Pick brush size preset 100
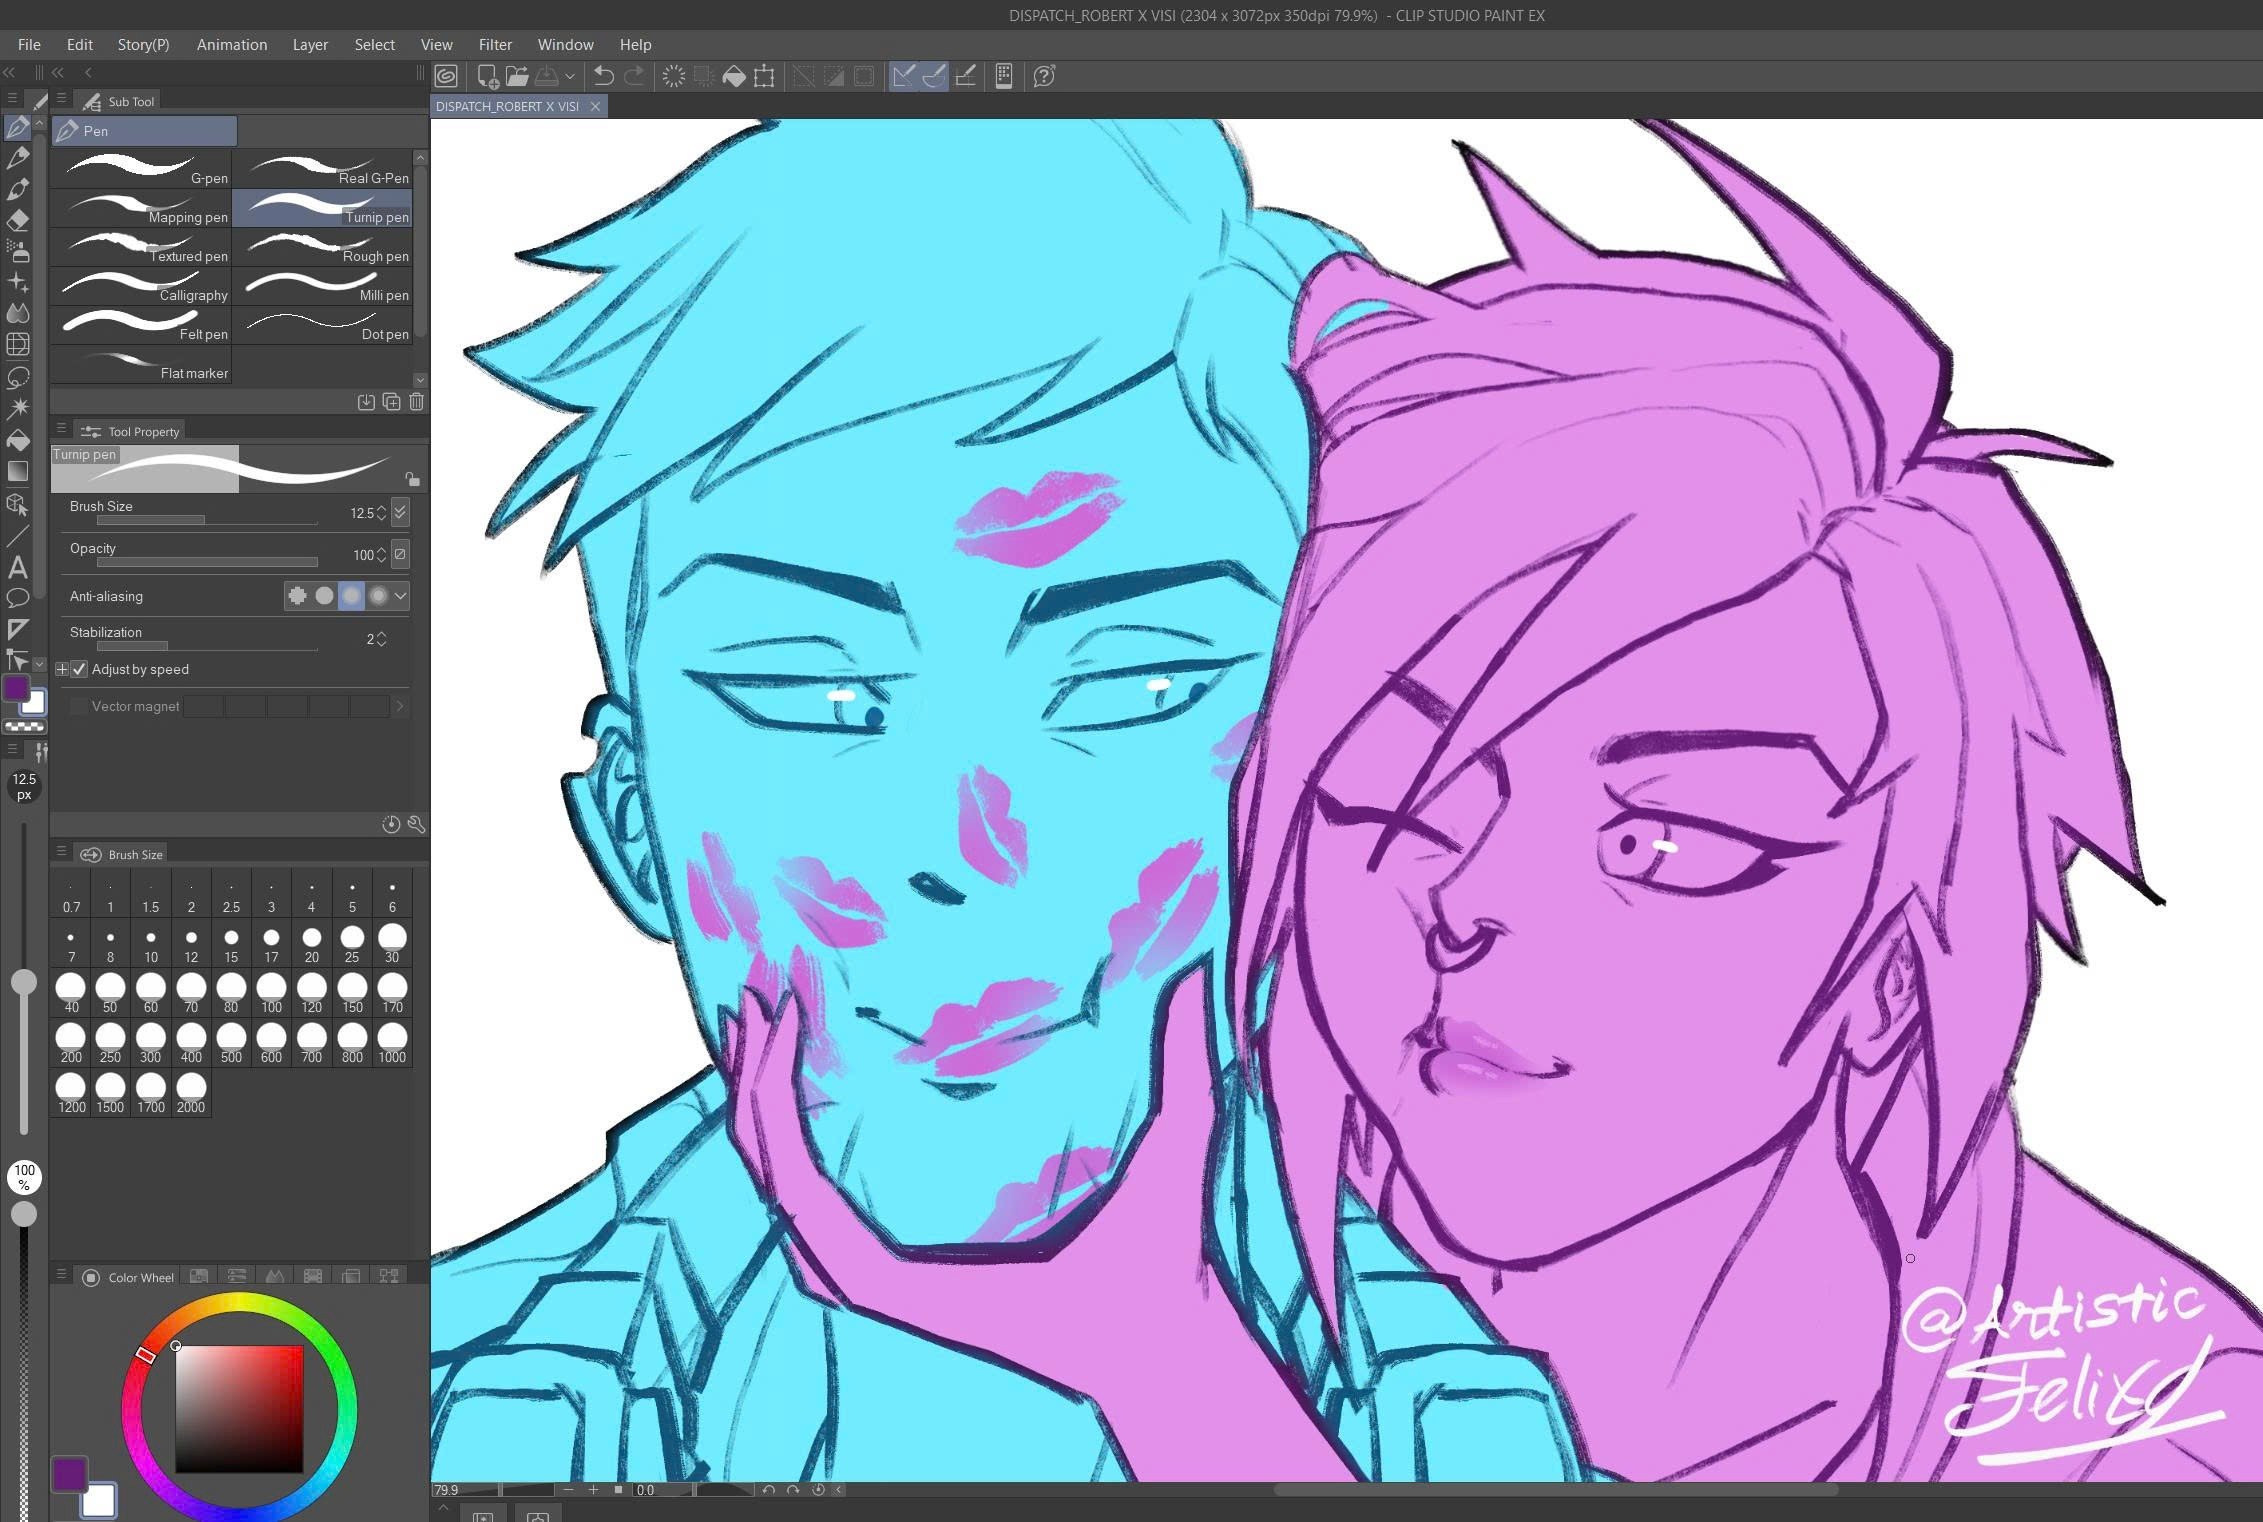Screen dimensions: 2263x1522 (x=271, y=991)
